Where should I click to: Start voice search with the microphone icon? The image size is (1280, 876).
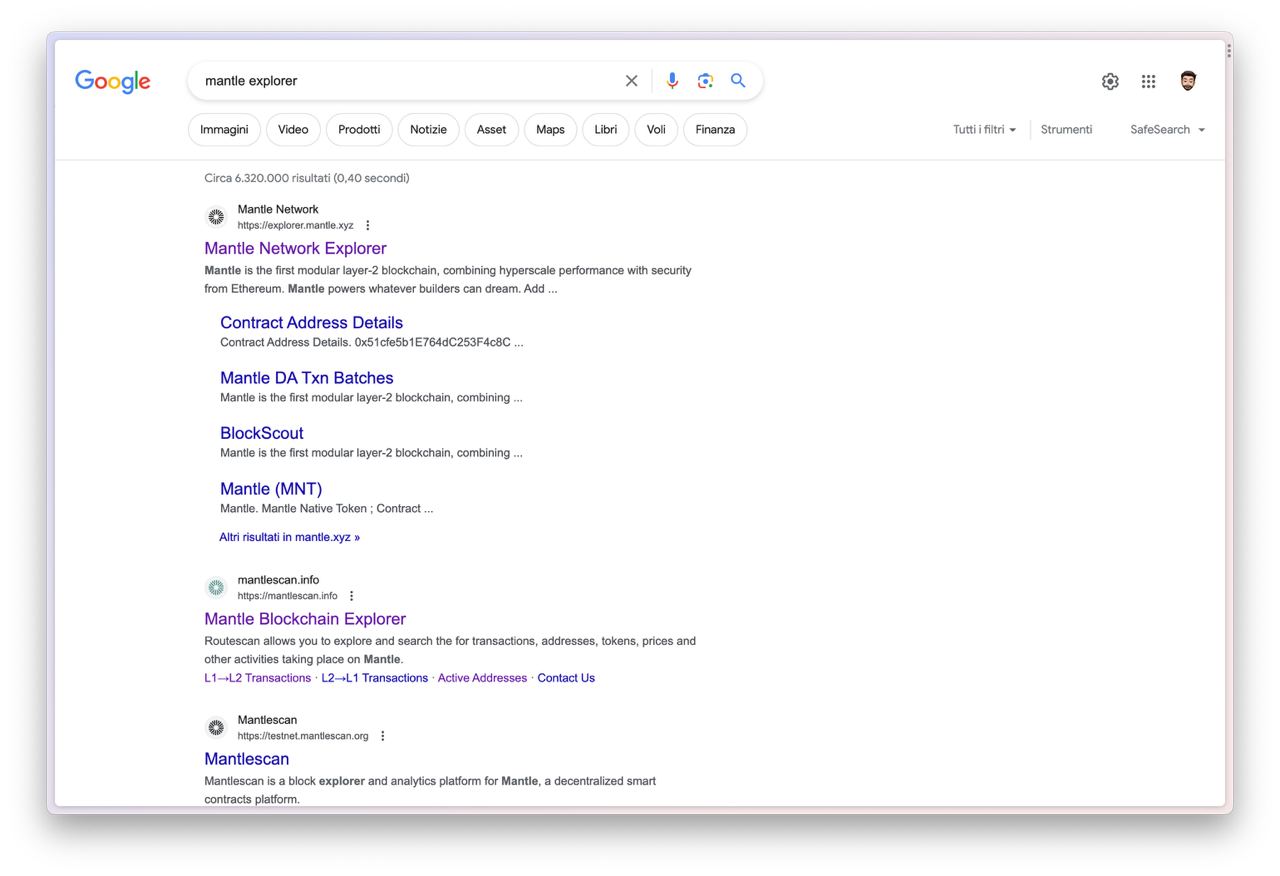pyautogui.click(x=672, y=81)
